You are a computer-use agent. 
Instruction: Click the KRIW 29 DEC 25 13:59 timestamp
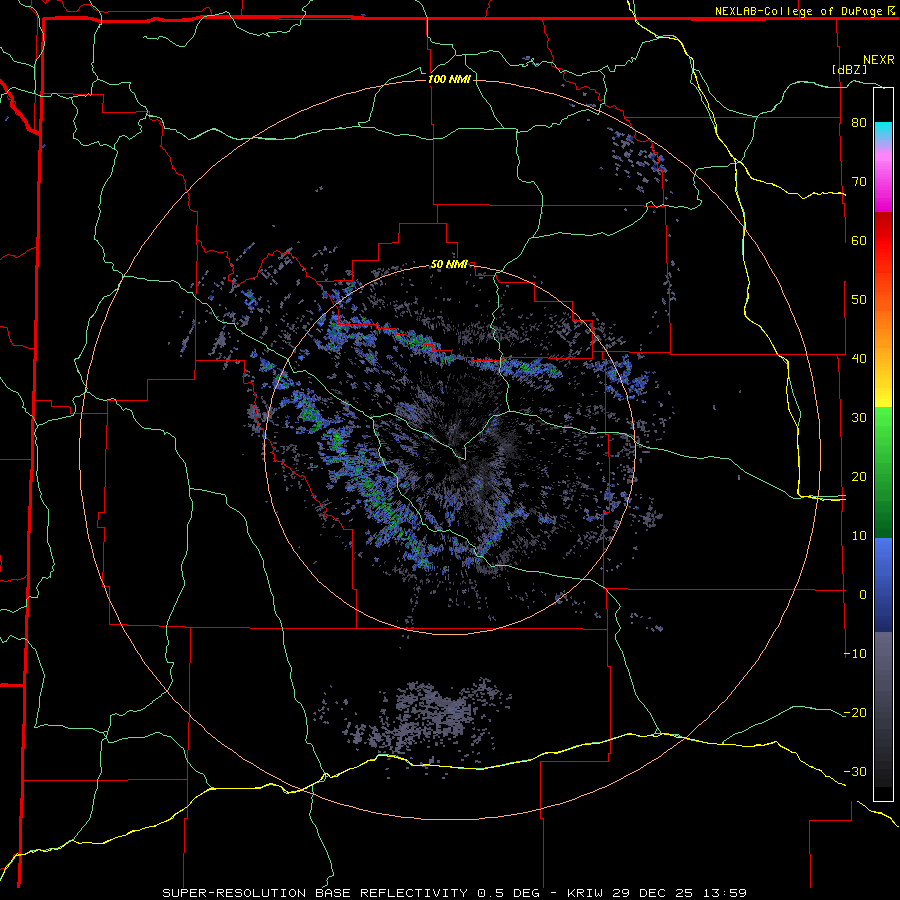point(657,893)
